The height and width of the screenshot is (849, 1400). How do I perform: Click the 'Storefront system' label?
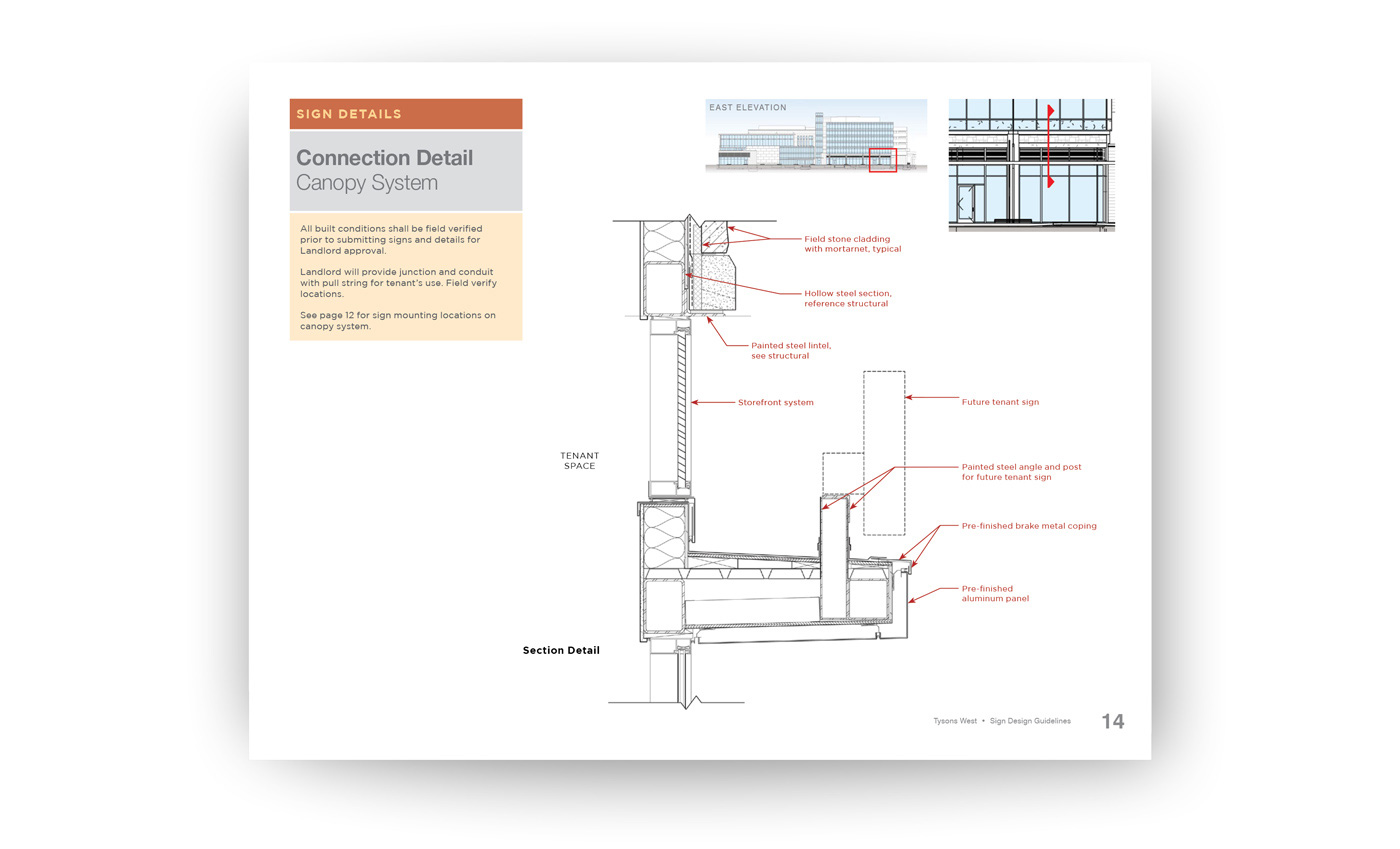point(775,402)
